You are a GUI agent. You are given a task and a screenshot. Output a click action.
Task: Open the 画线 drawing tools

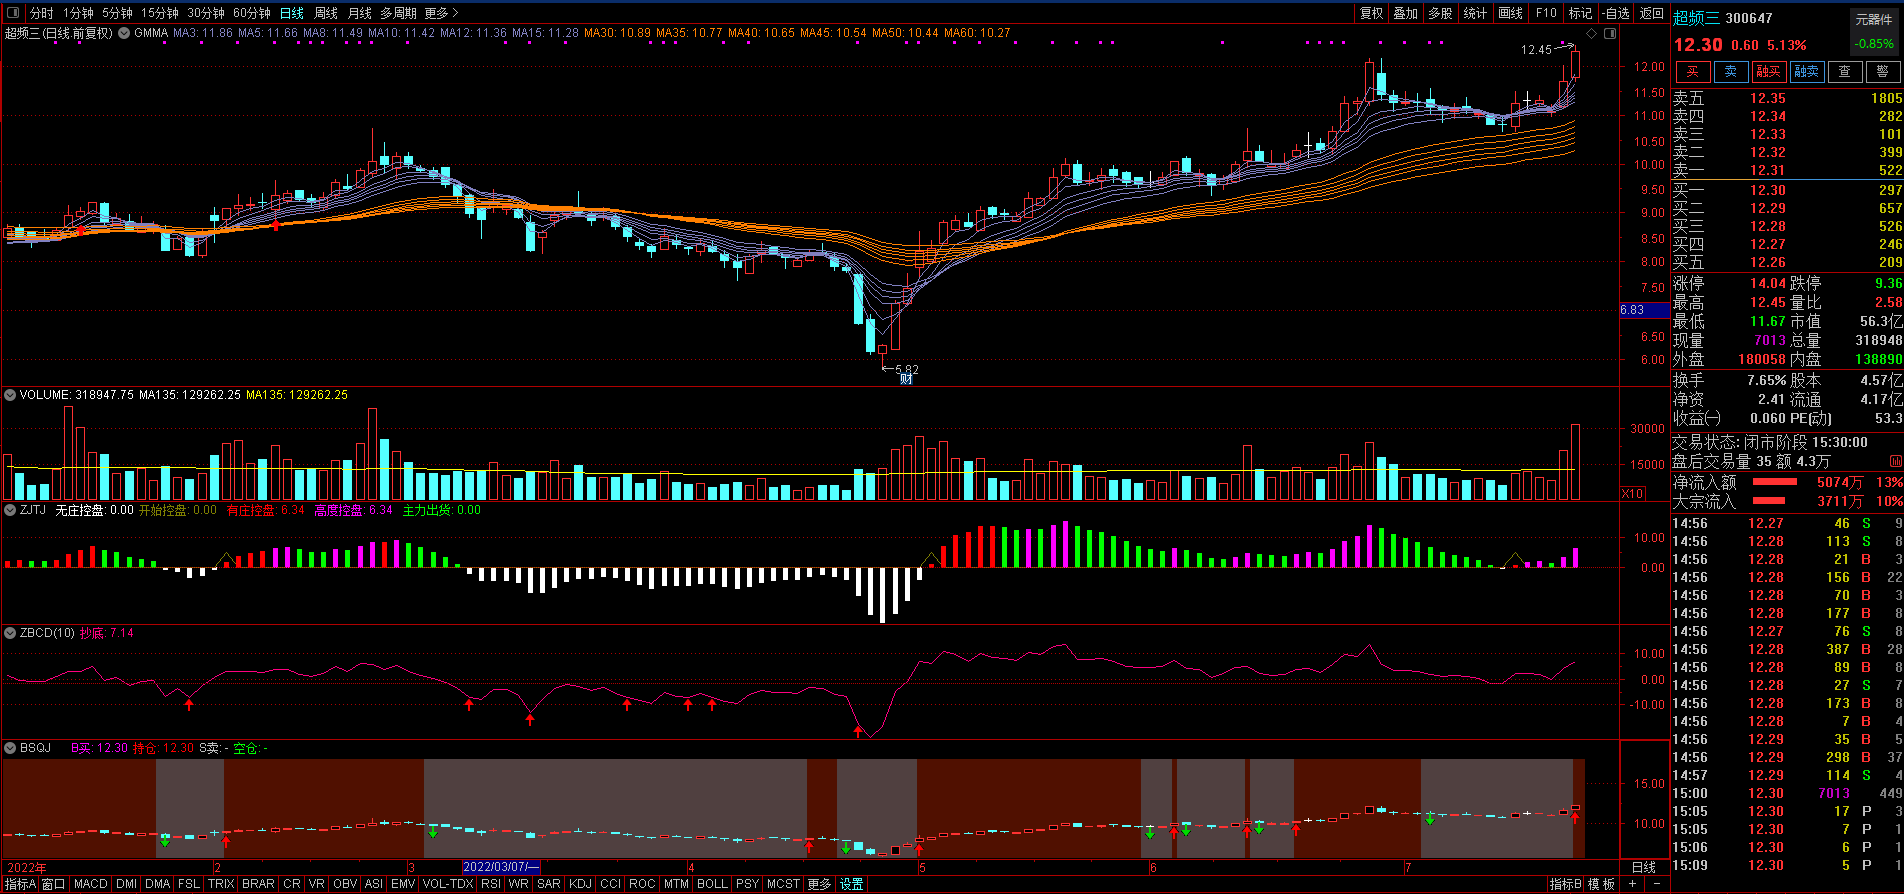(x=1510, y=13)
